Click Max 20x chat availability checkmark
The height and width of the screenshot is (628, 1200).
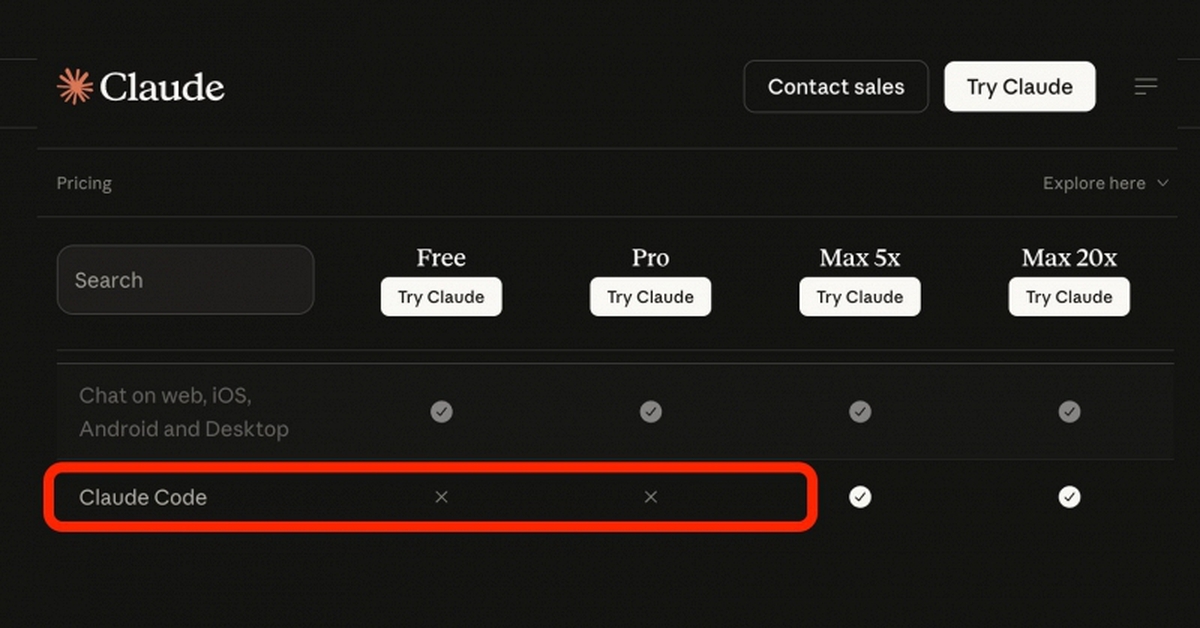click(x=1070, y=411)
